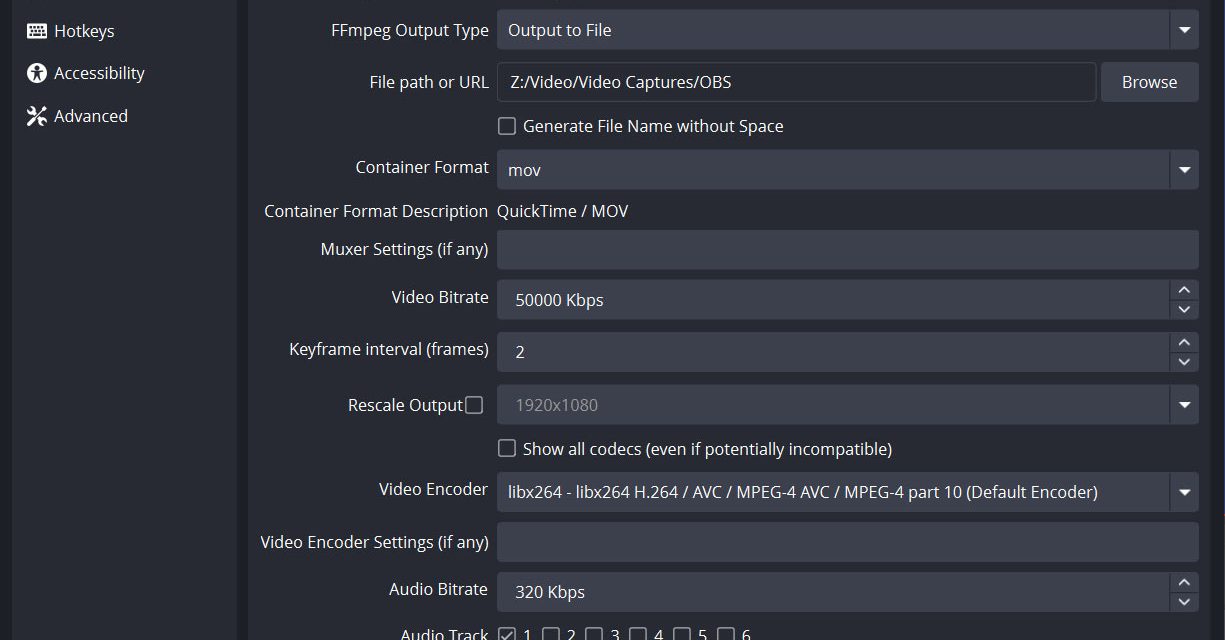Open the FFmpeg Output Type dropdown
This screenshot has width=1225, height=640.
point(1184,30)
